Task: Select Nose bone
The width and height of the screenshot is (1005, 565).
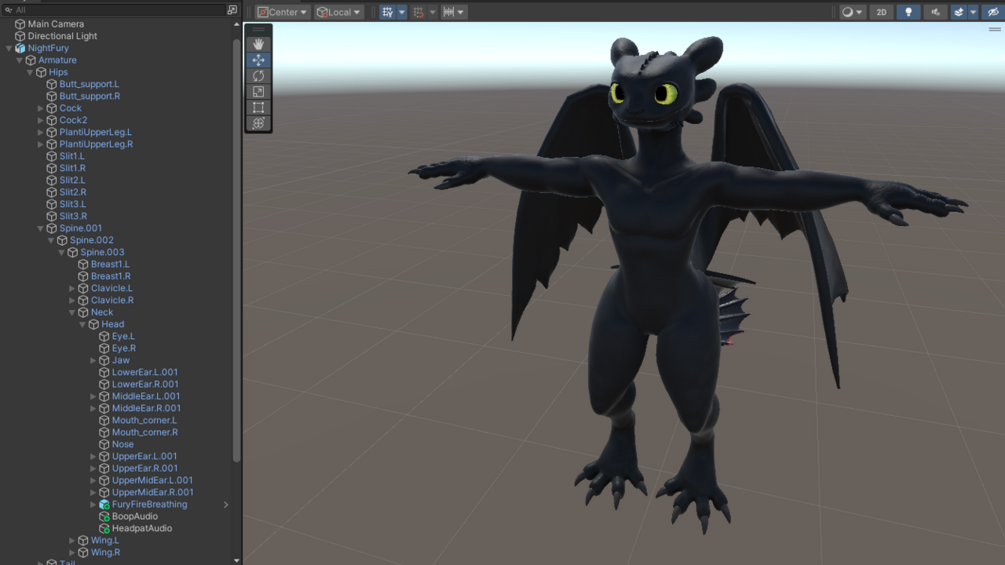Action: (x=122, y=445)
